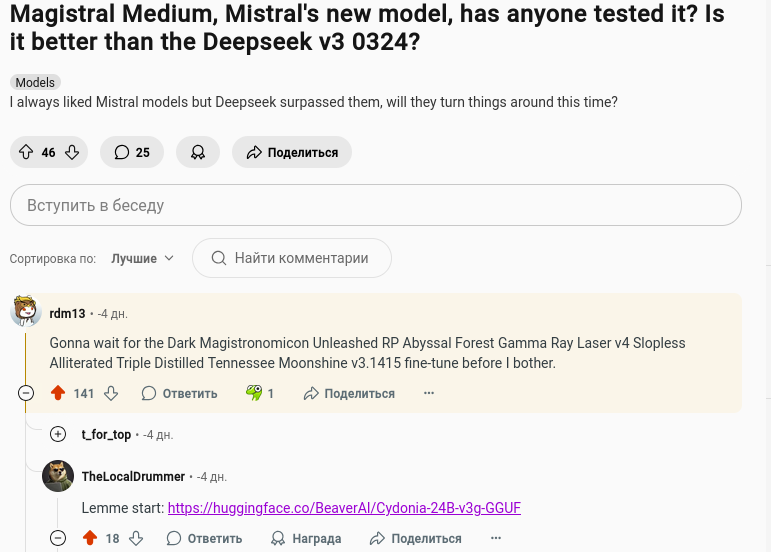Click the award icon on rdm13's comment
771x552 pixels.
tap(255, 393)
